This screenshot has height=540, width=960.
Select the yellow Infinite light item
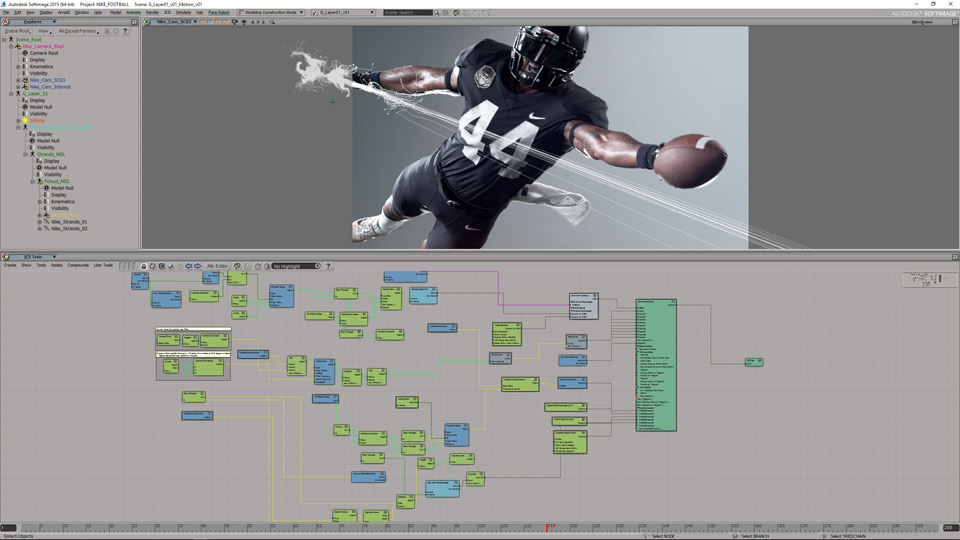pos(37,121)
